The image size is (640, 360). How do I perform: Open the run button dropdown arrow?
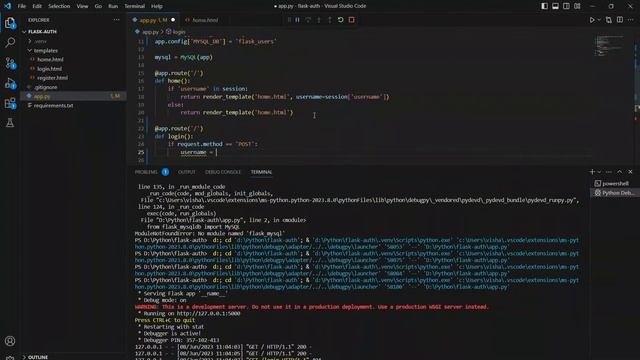pyautogui.click(x=599, y=20)
